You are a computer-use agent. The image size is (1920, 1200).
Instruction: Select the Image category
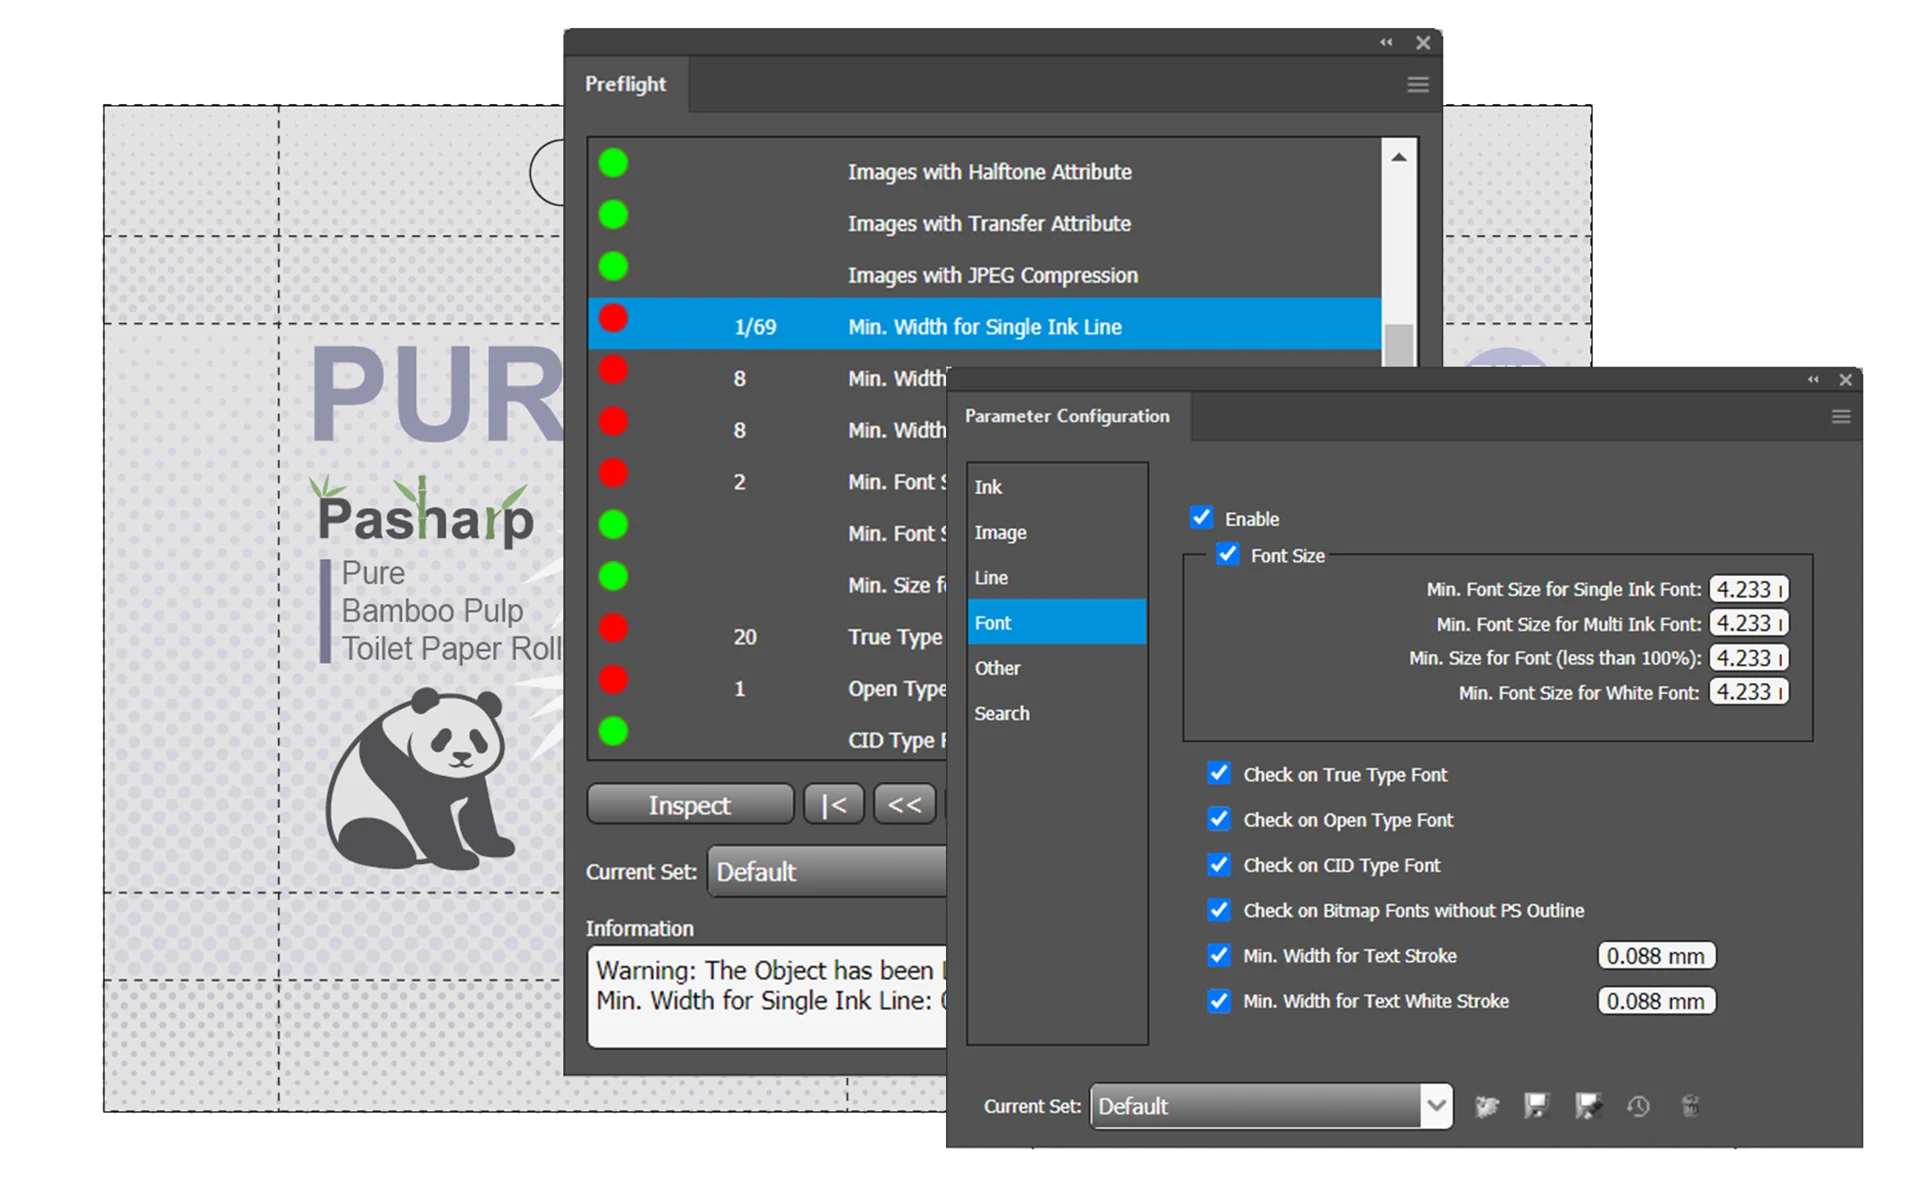click(1057, 532)
